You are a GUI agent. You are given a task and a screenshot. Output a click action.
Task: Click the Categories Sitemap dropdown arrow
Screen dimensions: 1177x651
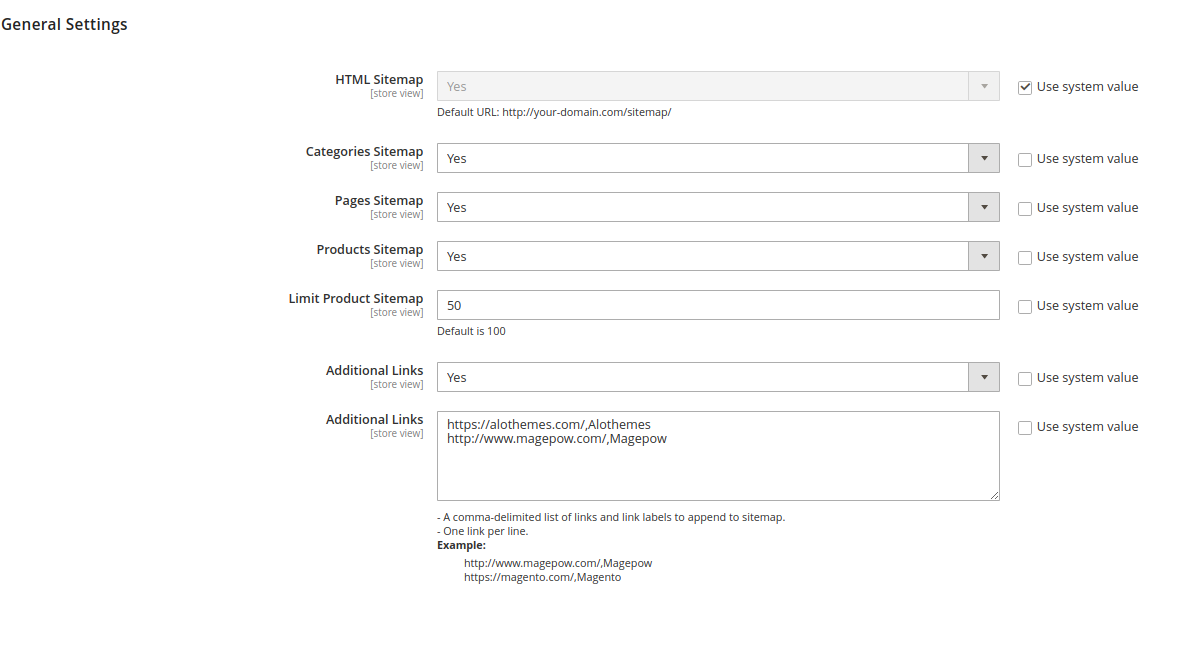click(x=984, y=158)
